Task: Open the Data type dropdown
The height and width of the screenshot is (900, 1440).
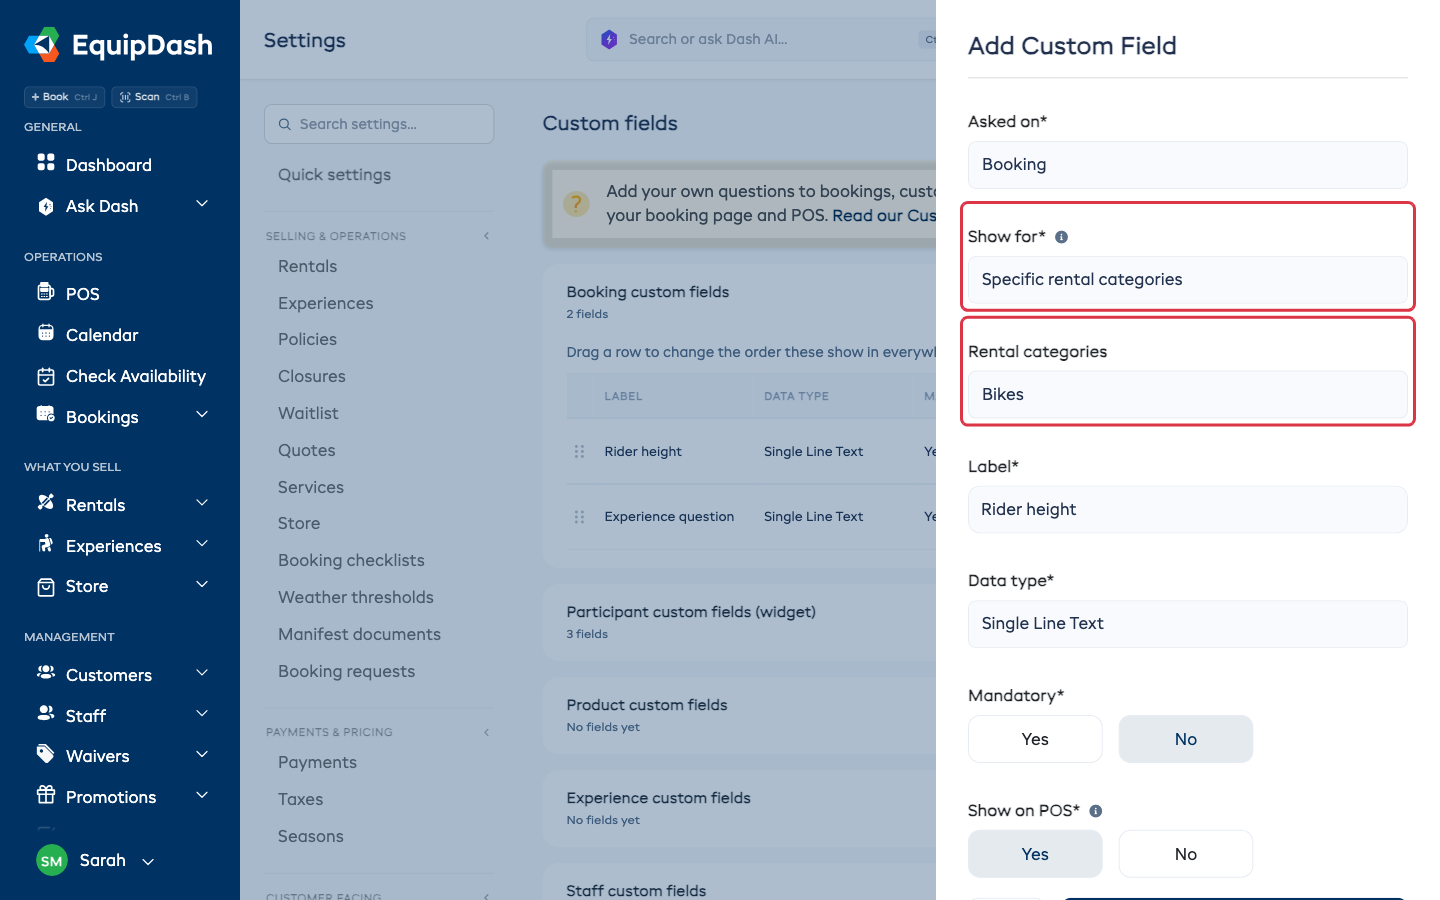Action: pos(1188,624)
